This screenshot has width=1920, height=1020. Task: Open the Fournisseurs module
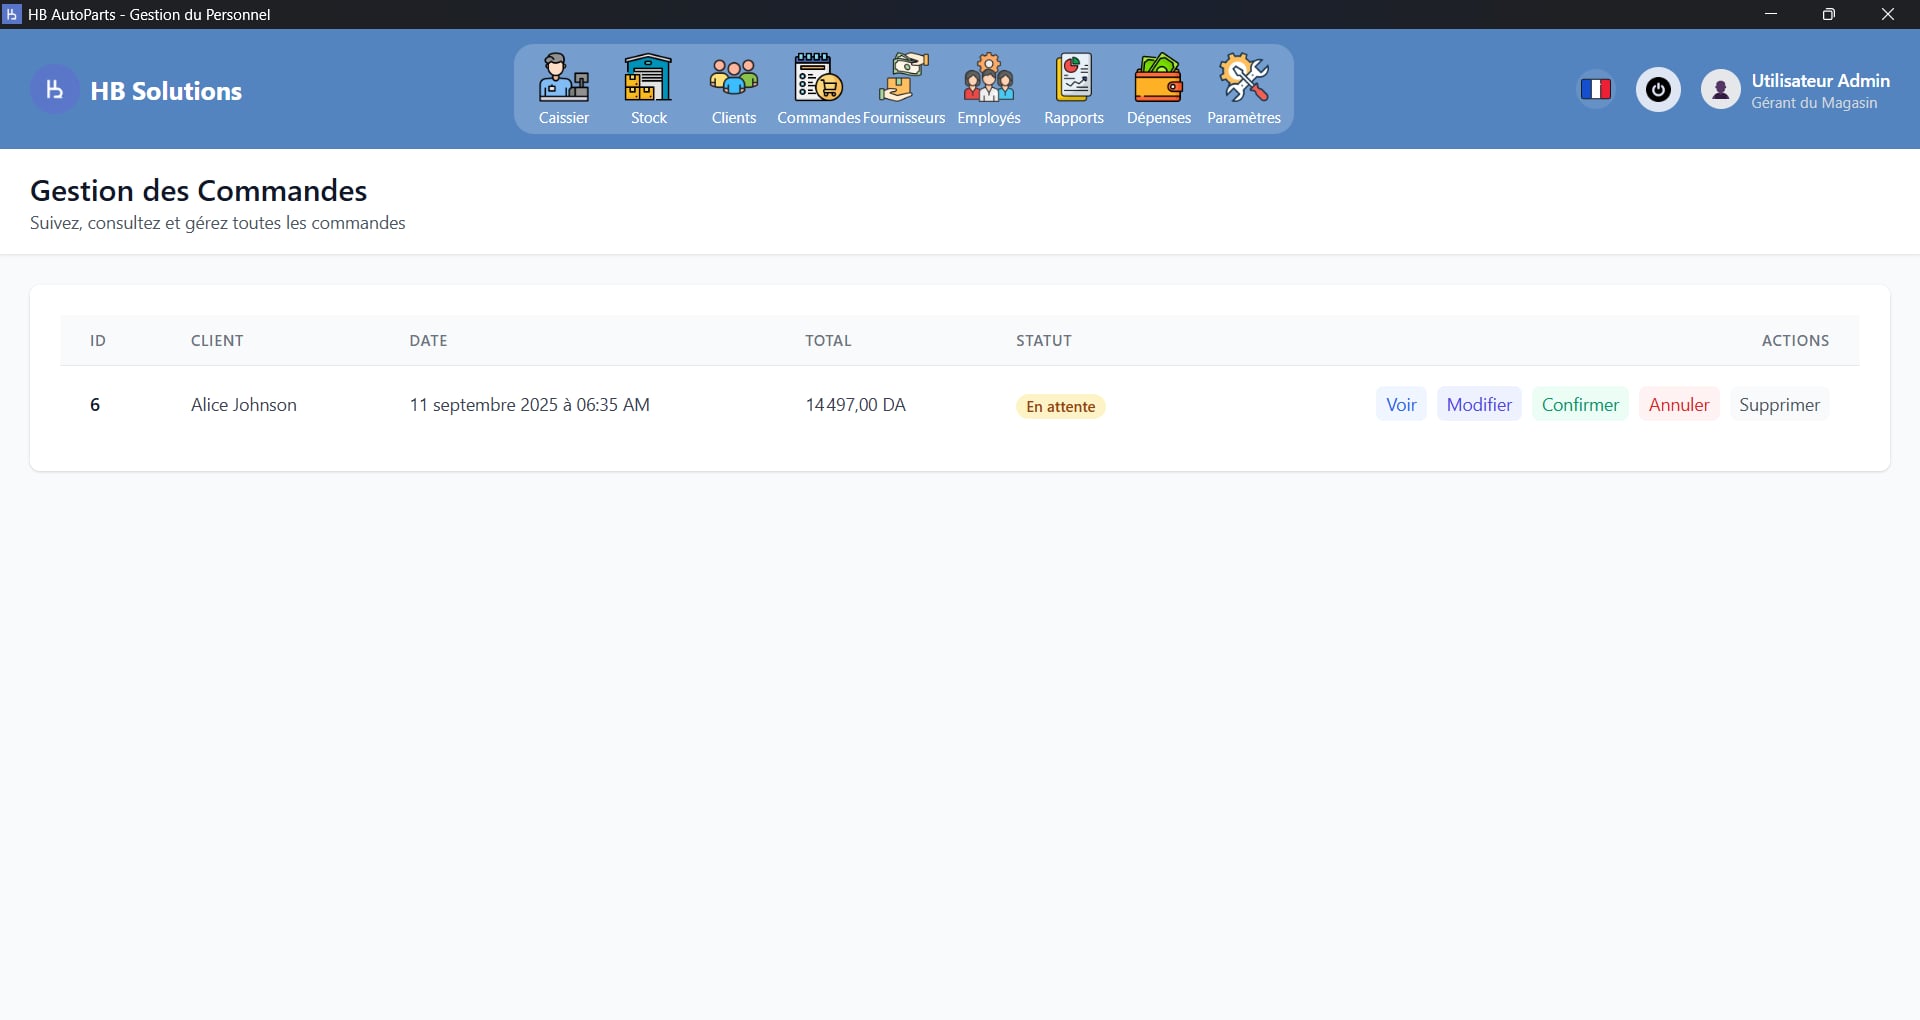point(902,89)
